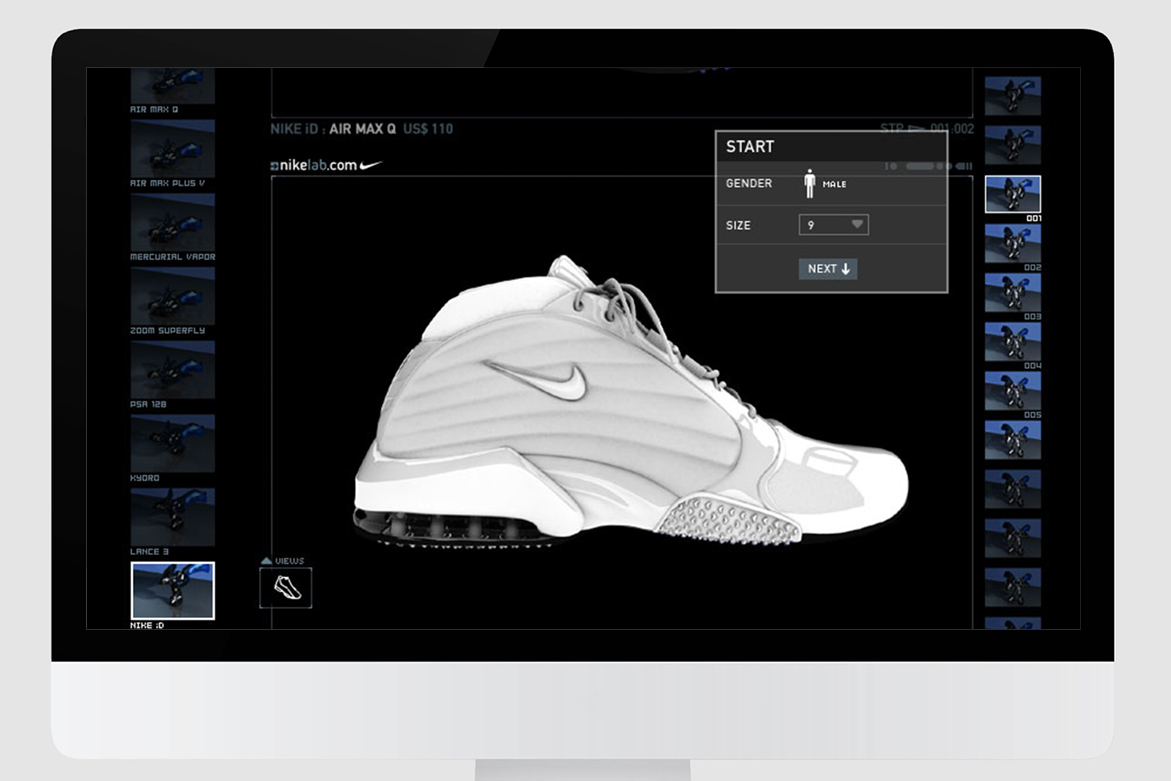Click the white shoe 3D preview
Viewport: 1171px width, 781px height.
630,402
